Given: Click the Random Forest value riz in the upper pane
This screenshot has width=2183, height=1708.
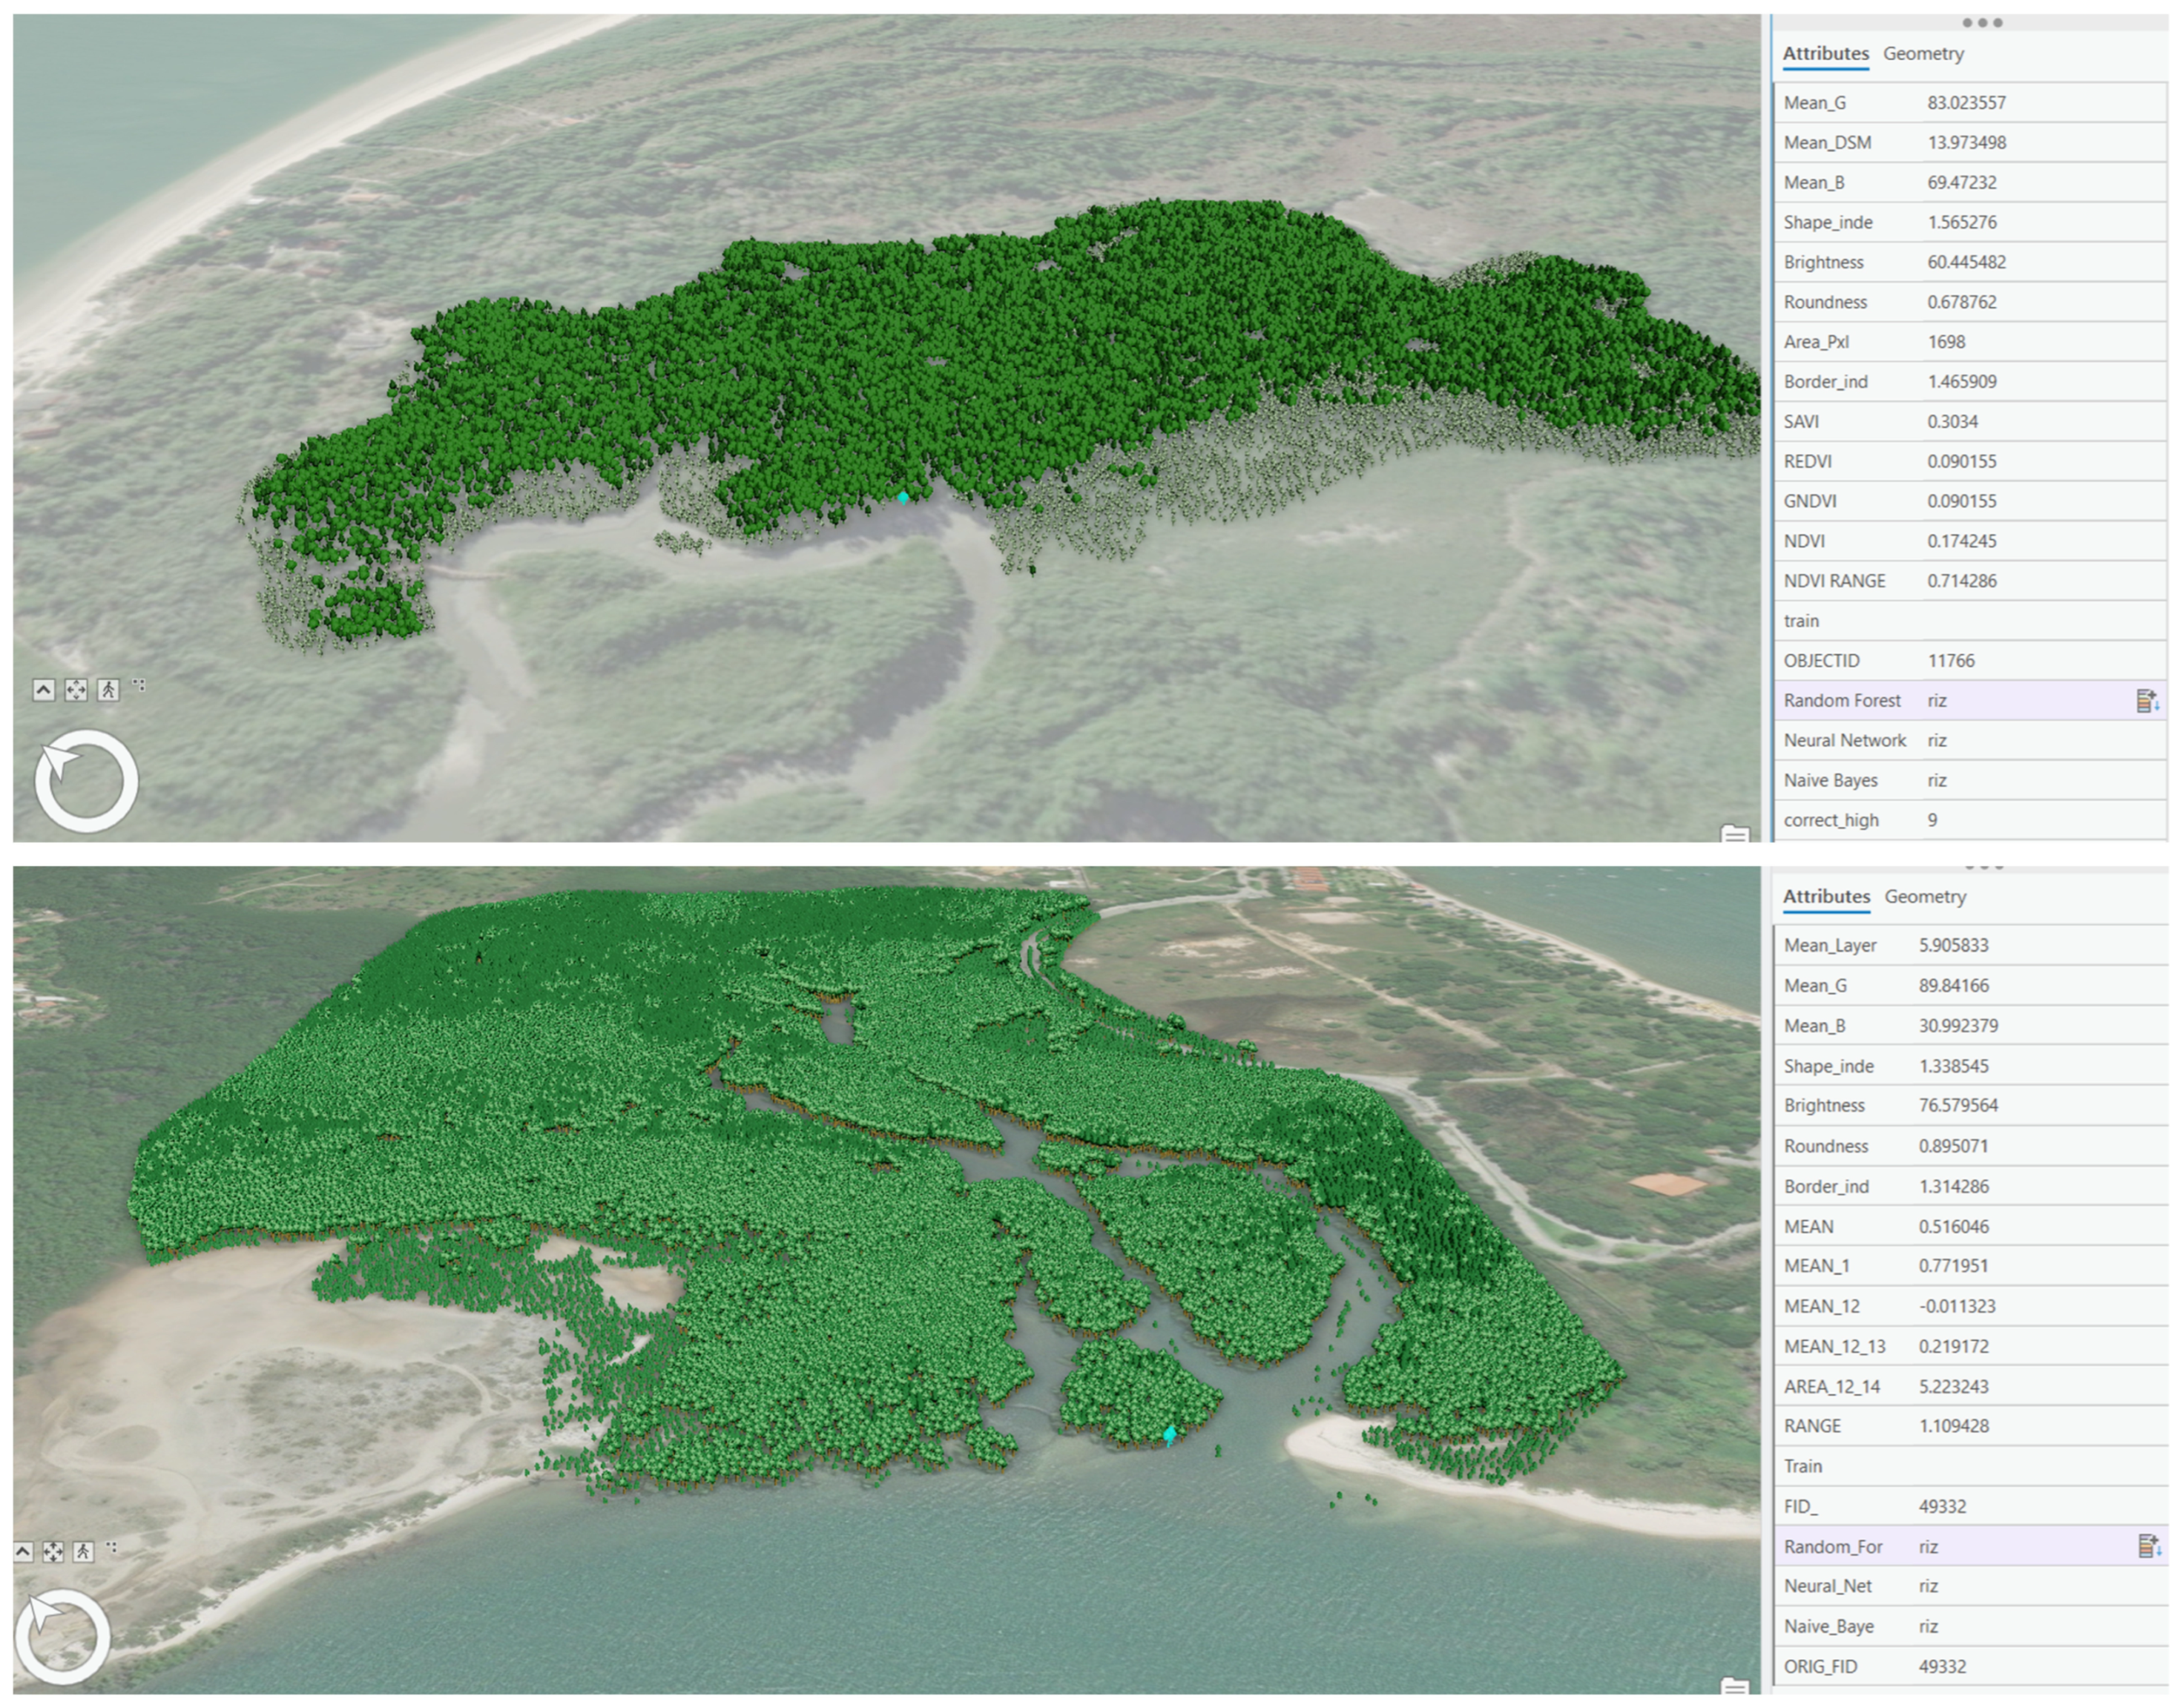Looking at the screenshot, I should pyautogui.click(x=1937, y=701).
